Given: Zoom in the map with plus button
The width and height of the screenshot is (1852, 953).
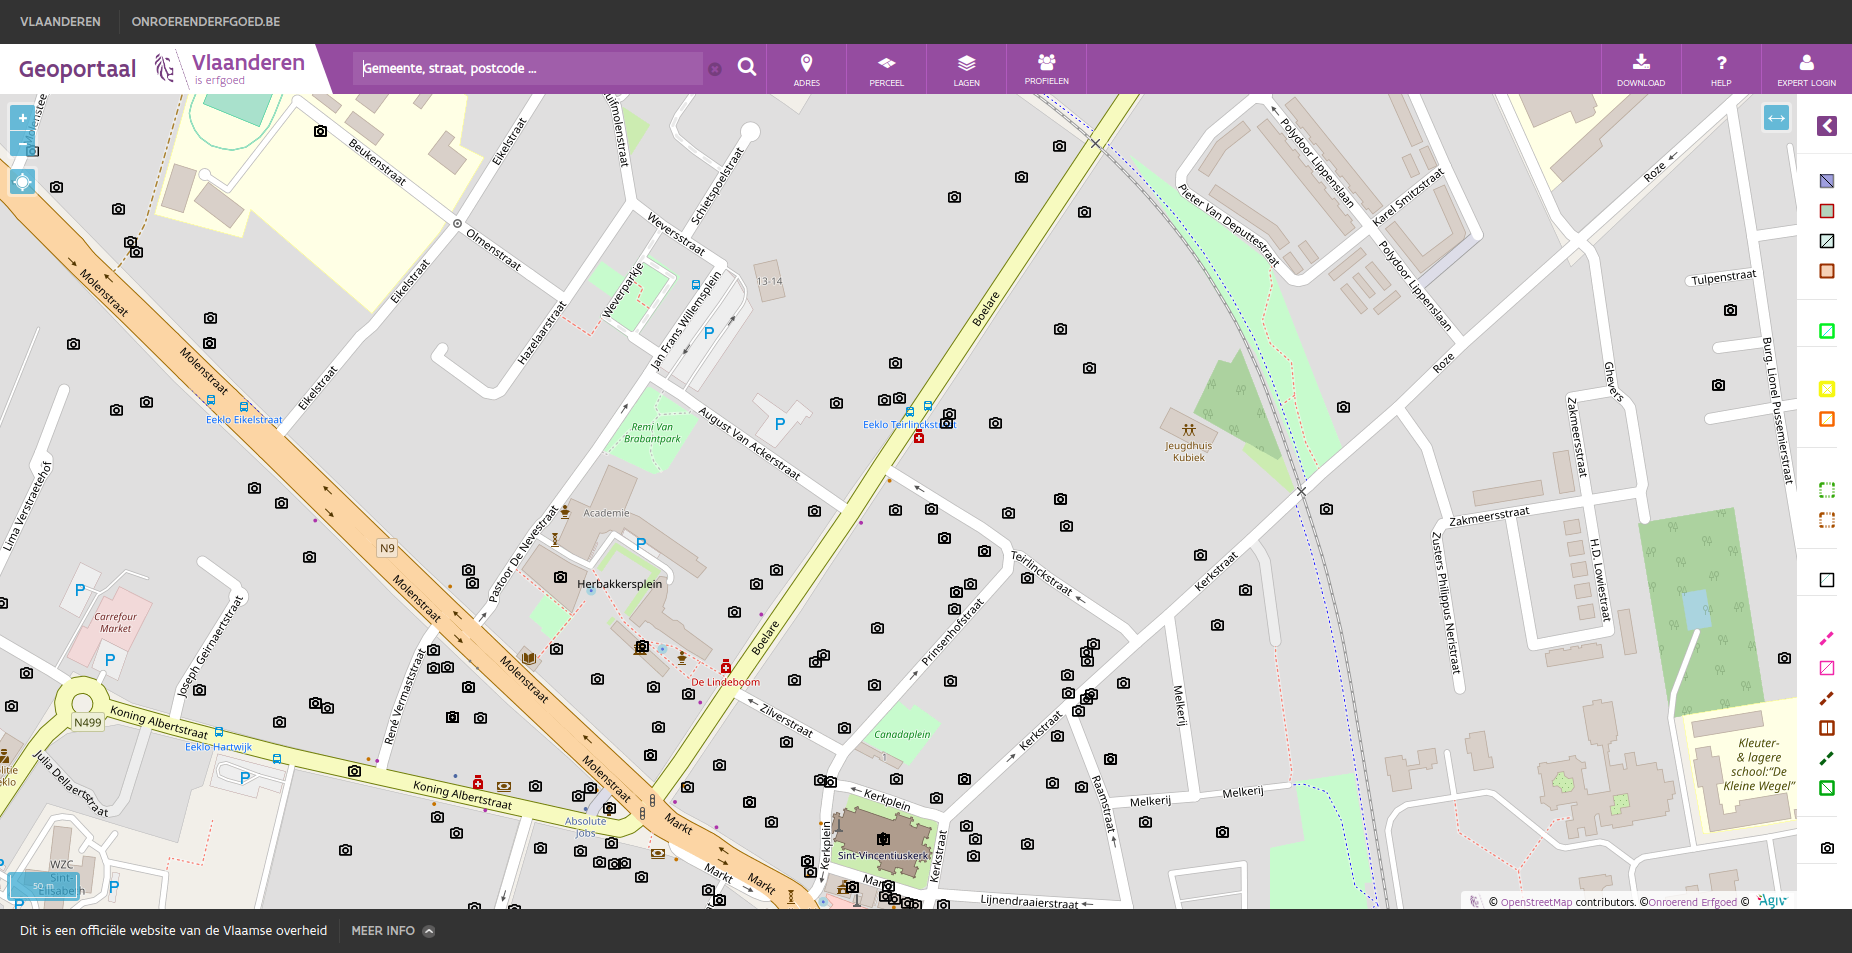Looking at the screenshot, I should click(22, 118).
